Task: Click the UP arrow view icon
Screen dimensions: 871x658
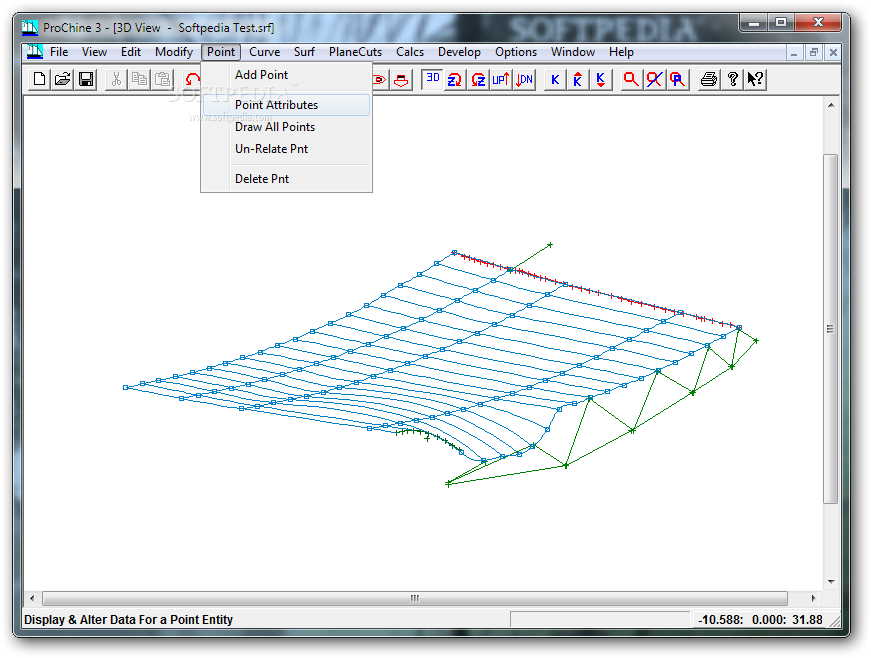Action: coord(500,79)
